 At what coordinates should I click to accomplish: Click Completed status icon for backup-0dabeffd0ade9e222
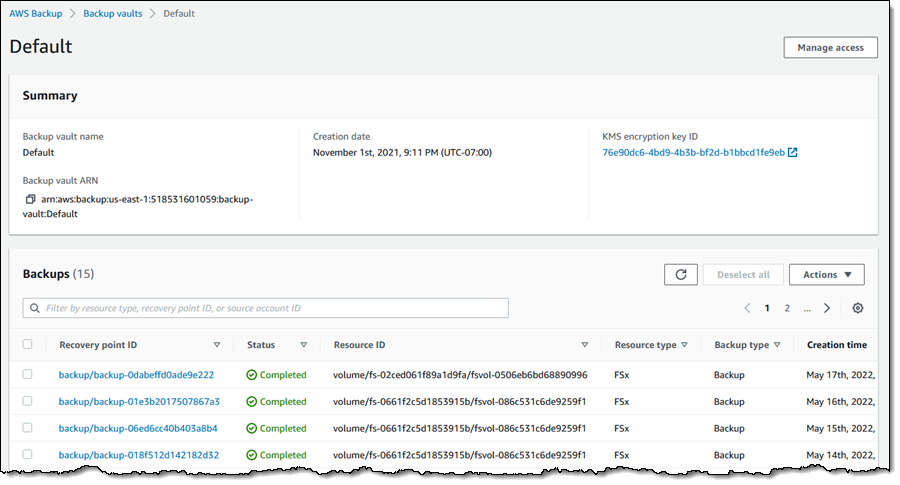tap(251, 375)
